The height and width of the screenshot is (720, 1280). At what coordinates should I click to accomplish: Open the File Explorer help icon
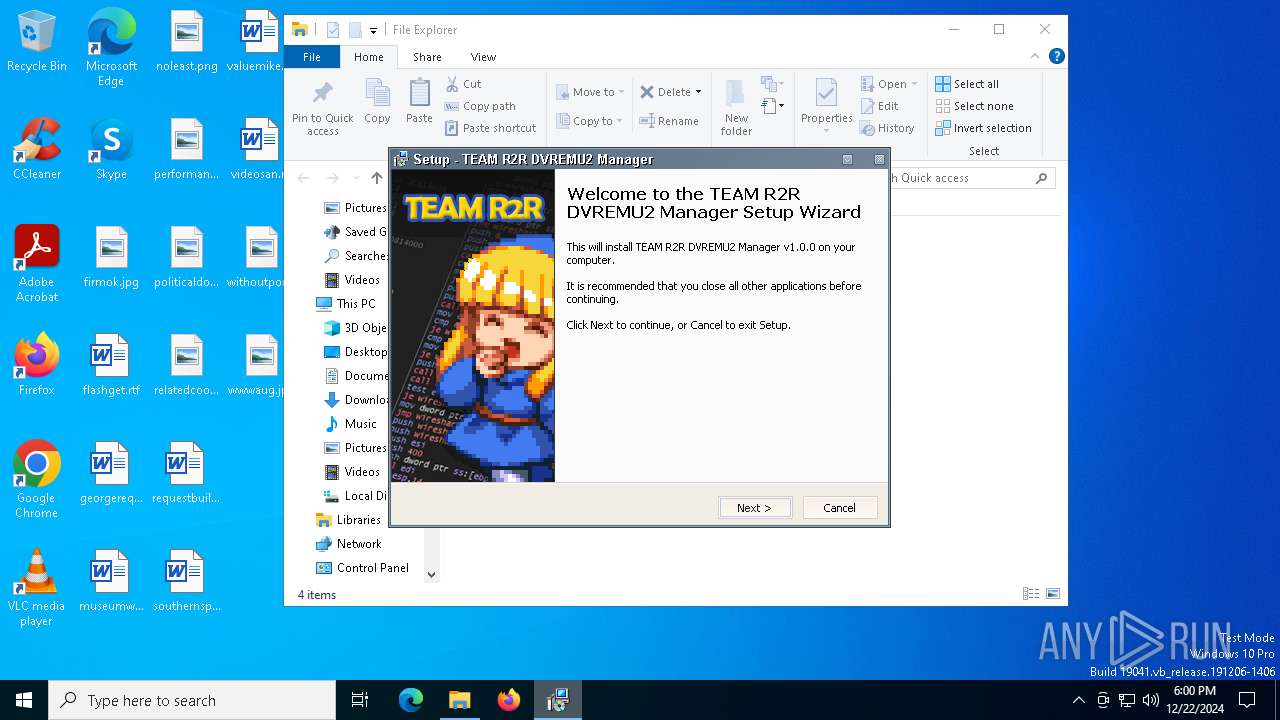click(x=1056, y=57)
